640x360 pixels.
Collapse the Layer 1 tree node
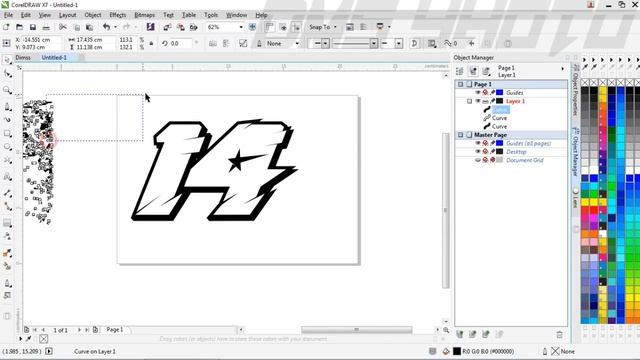[469, 101]
